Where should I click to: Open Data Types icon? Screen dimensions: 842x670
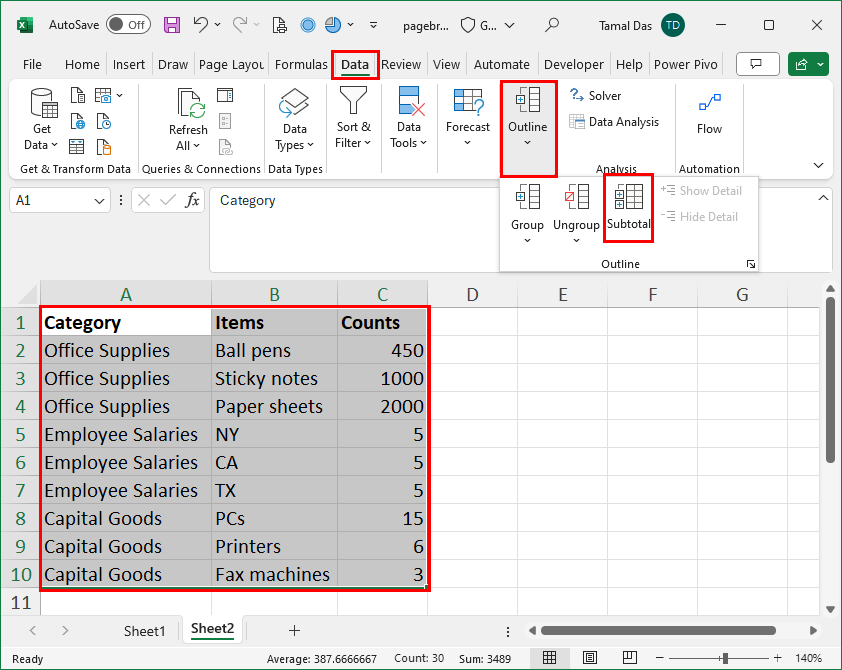(x=294, y=103)
